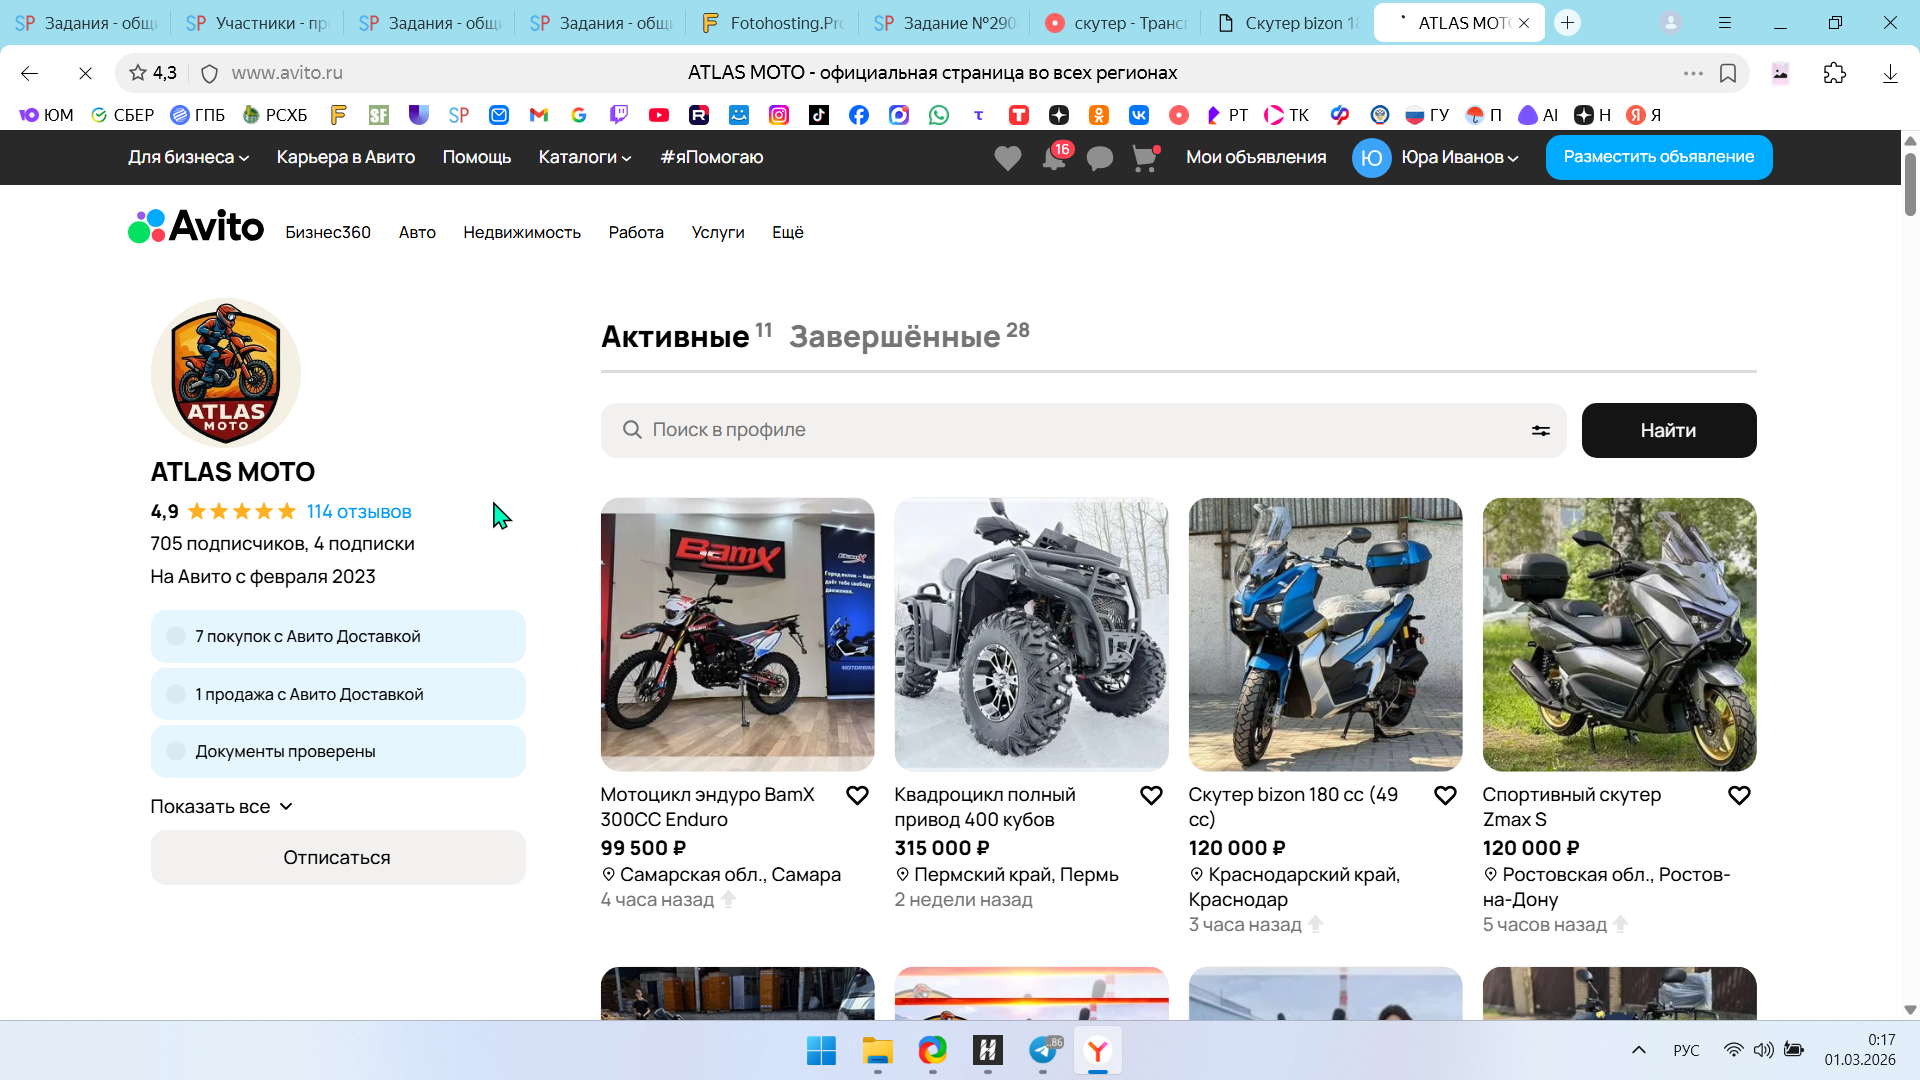The height and width of the screenshot is (1080, 1920).
Task: Click the Avito logo
Action: click(197, 227)
